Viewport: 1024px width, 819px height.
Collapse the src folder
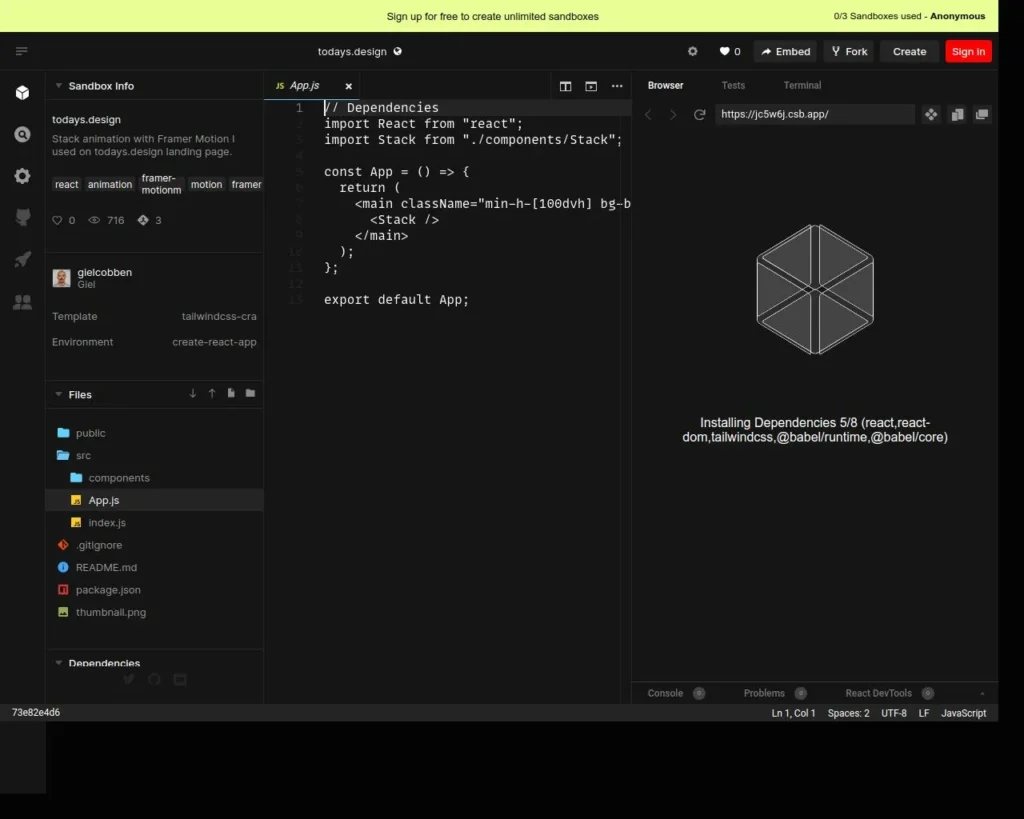click(x=154, y=455)
